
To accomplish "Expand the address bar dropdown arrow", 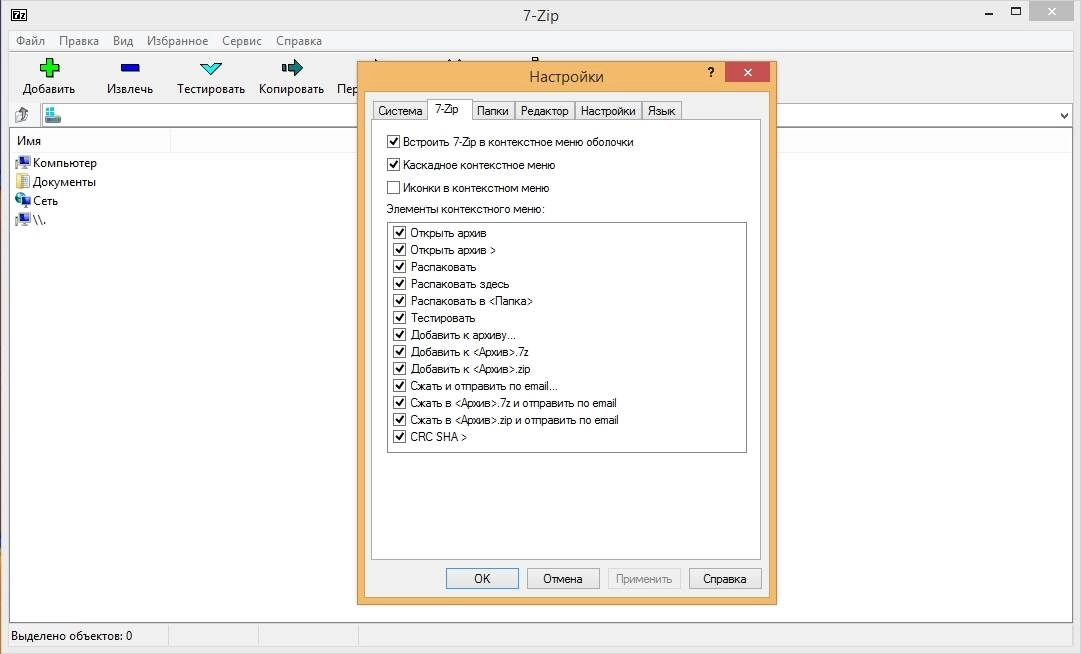I will [1064, 116].
